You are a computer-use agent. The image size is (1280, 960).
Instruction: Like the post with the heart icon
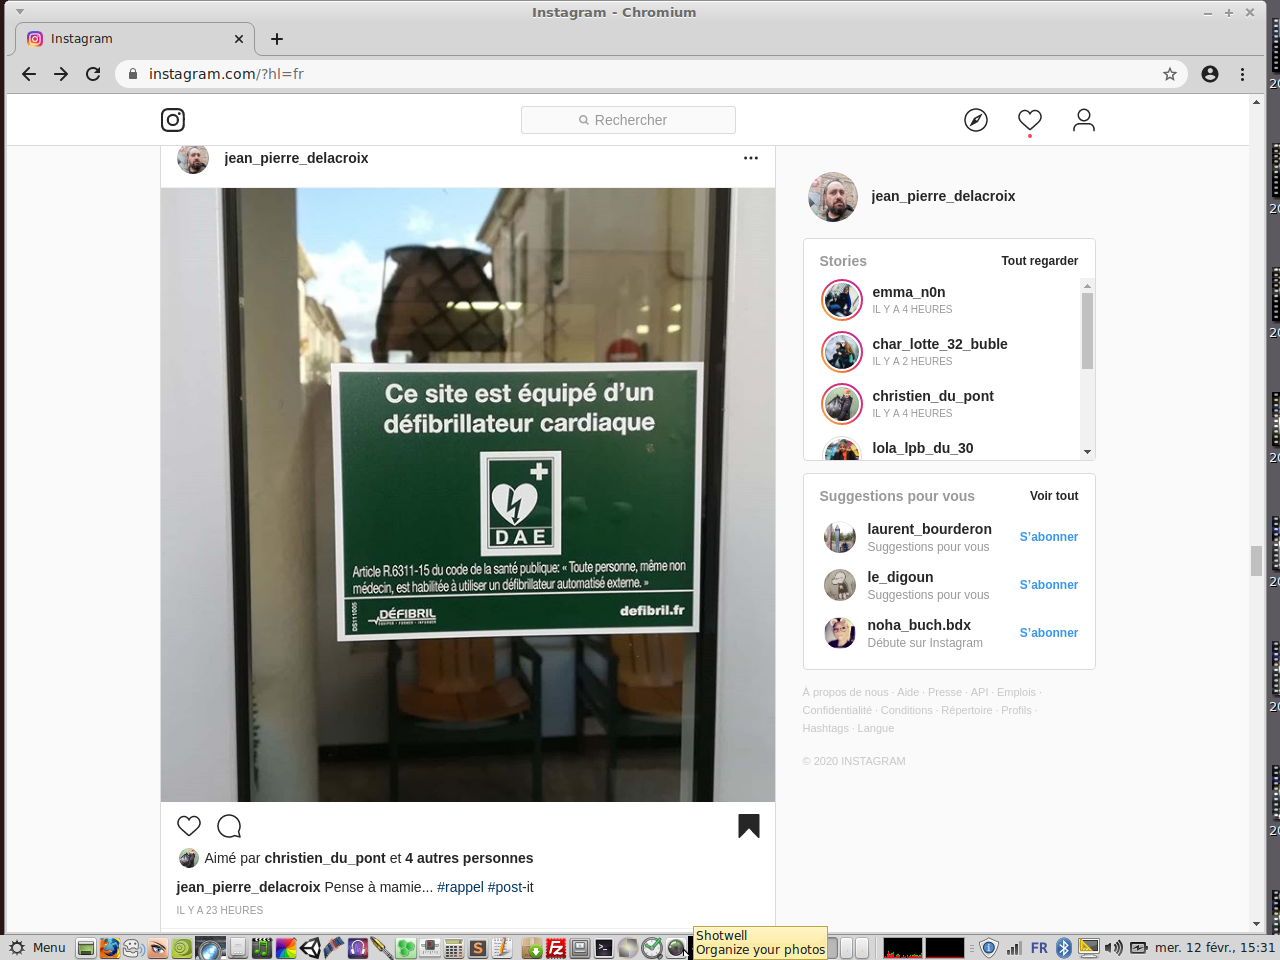click(189, 826)
